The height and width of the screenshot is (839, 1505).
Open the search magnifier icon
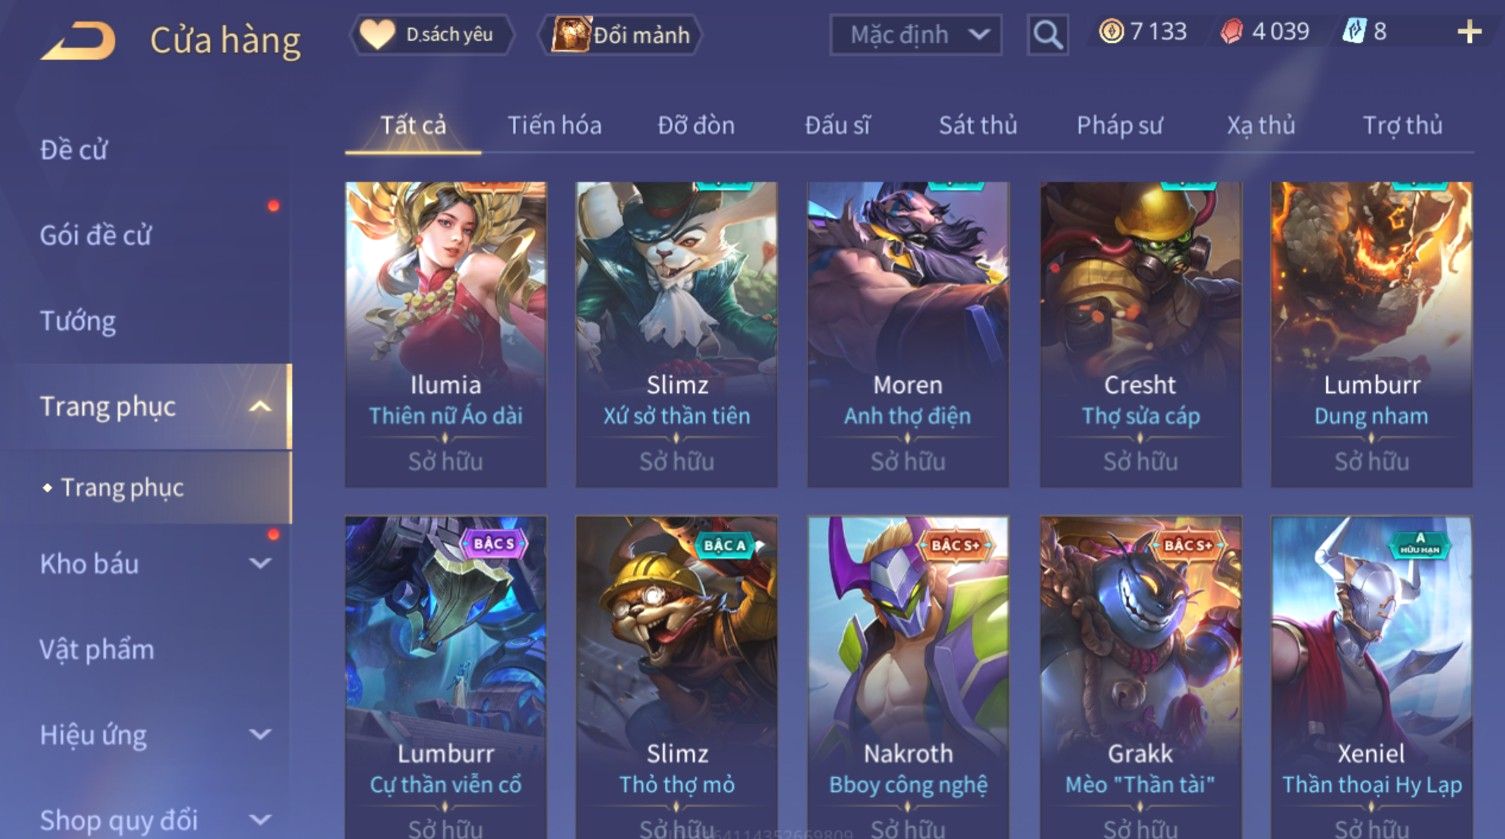(x=1047, y=35)
